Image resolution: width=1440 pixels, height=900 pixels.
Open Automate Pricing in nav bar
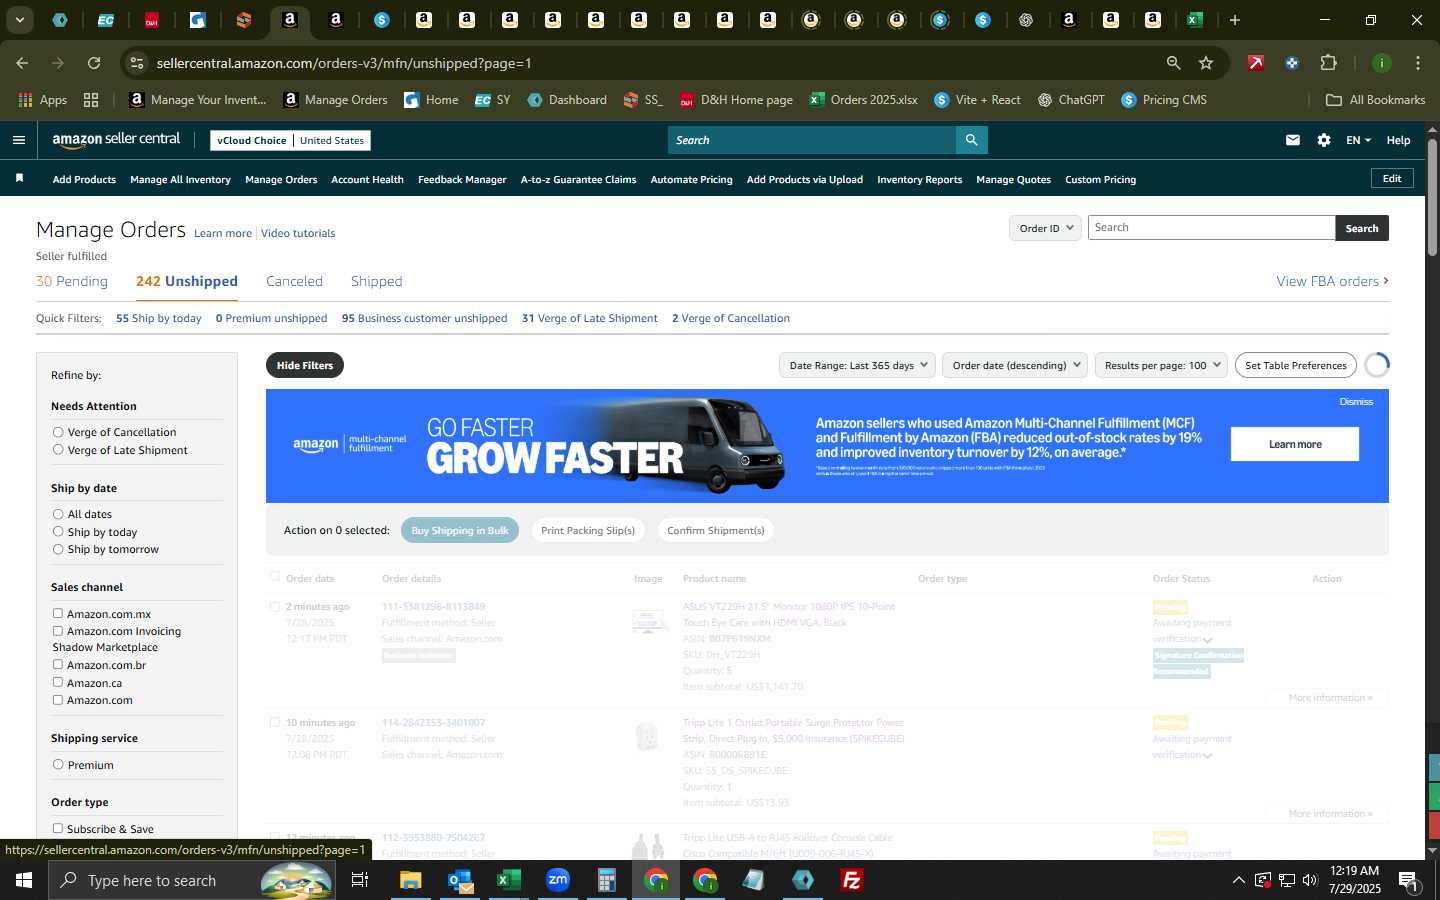point(691,180)
